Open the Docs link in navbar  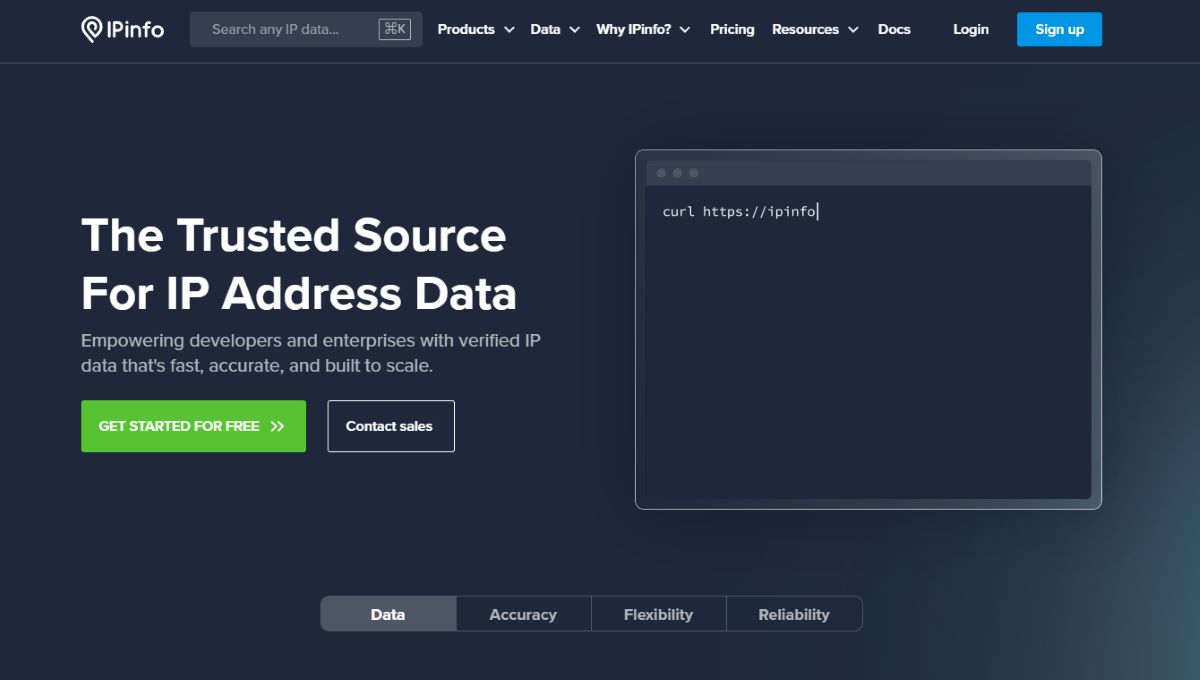[894, 29]
